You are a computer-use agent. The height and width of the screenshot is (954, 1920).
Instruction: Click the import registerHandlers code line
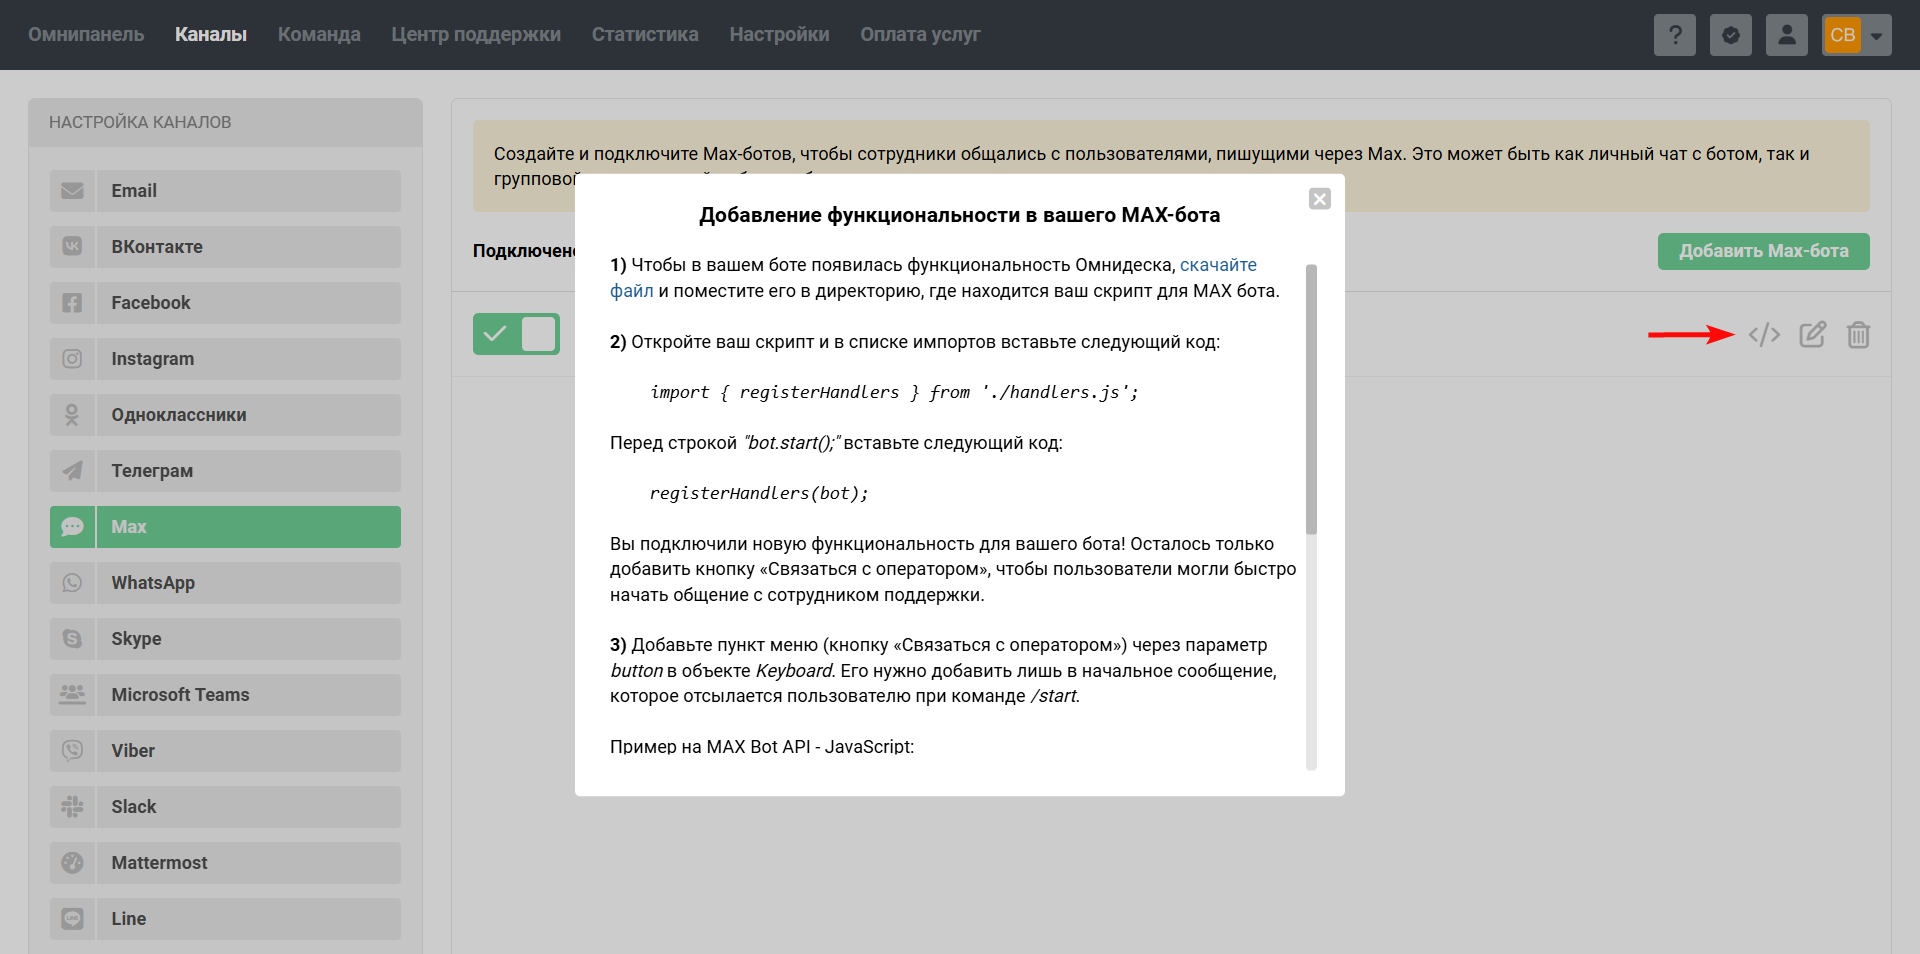(894, 393)
